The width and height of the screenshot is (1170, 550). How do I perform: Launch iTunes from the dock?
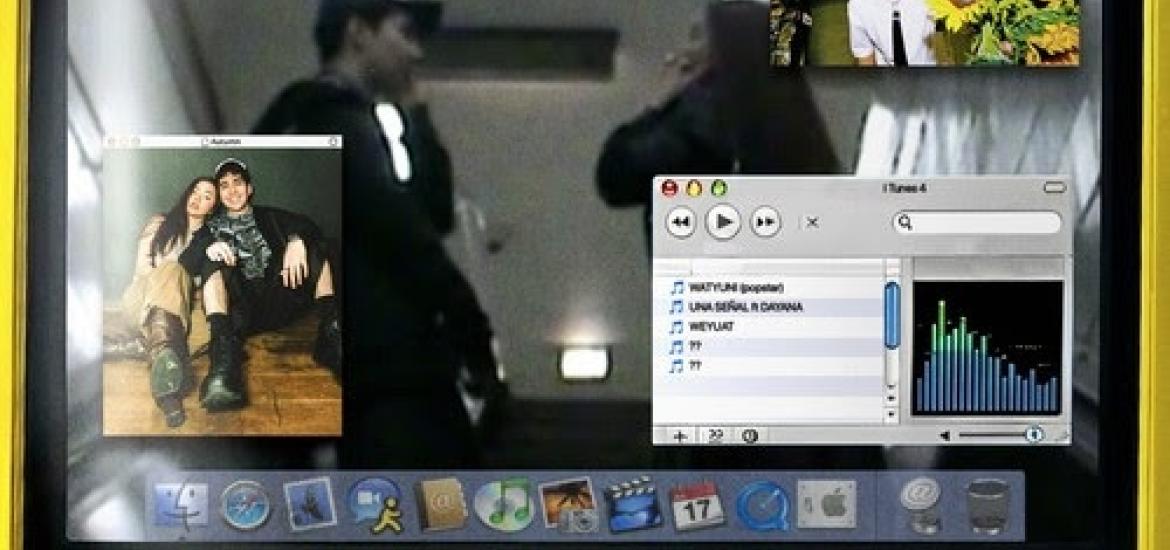click(504, 505)
